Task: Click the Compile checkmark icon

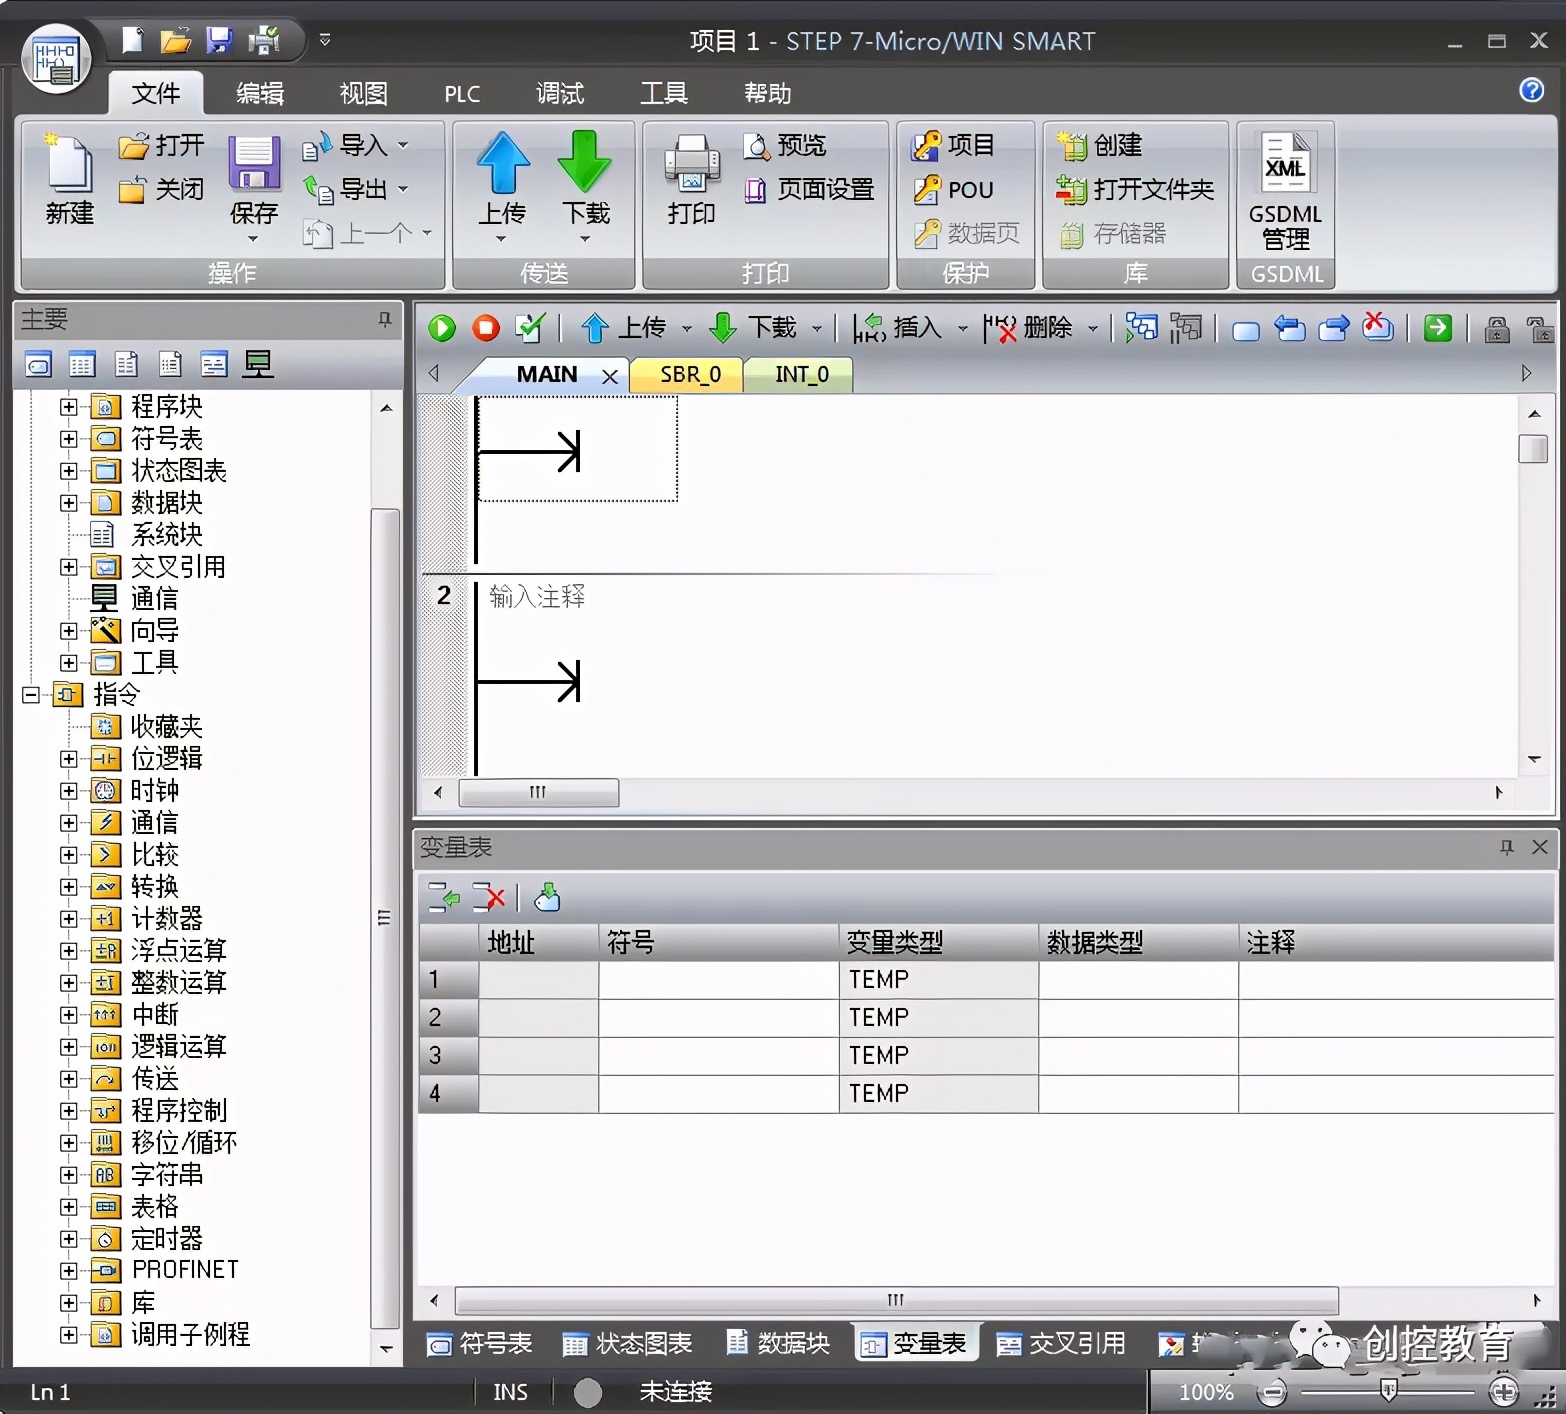Action: coord(529,328)
